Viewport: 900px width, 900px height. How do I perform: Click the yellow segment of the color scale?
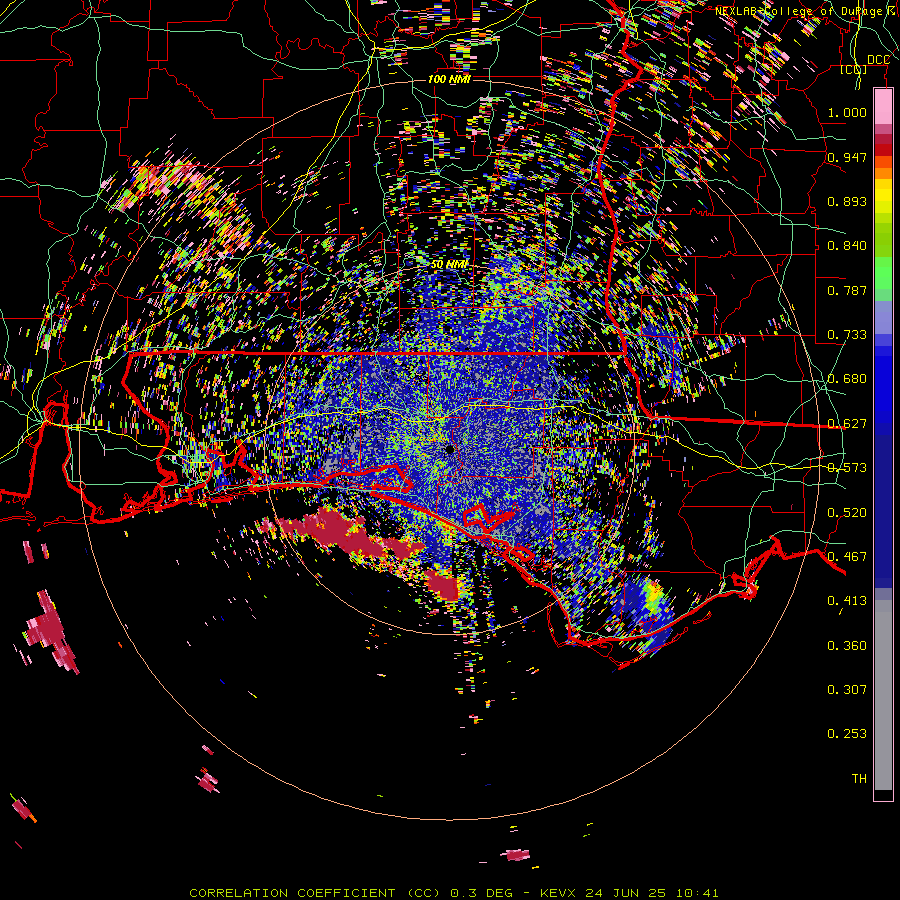(883, 196)
